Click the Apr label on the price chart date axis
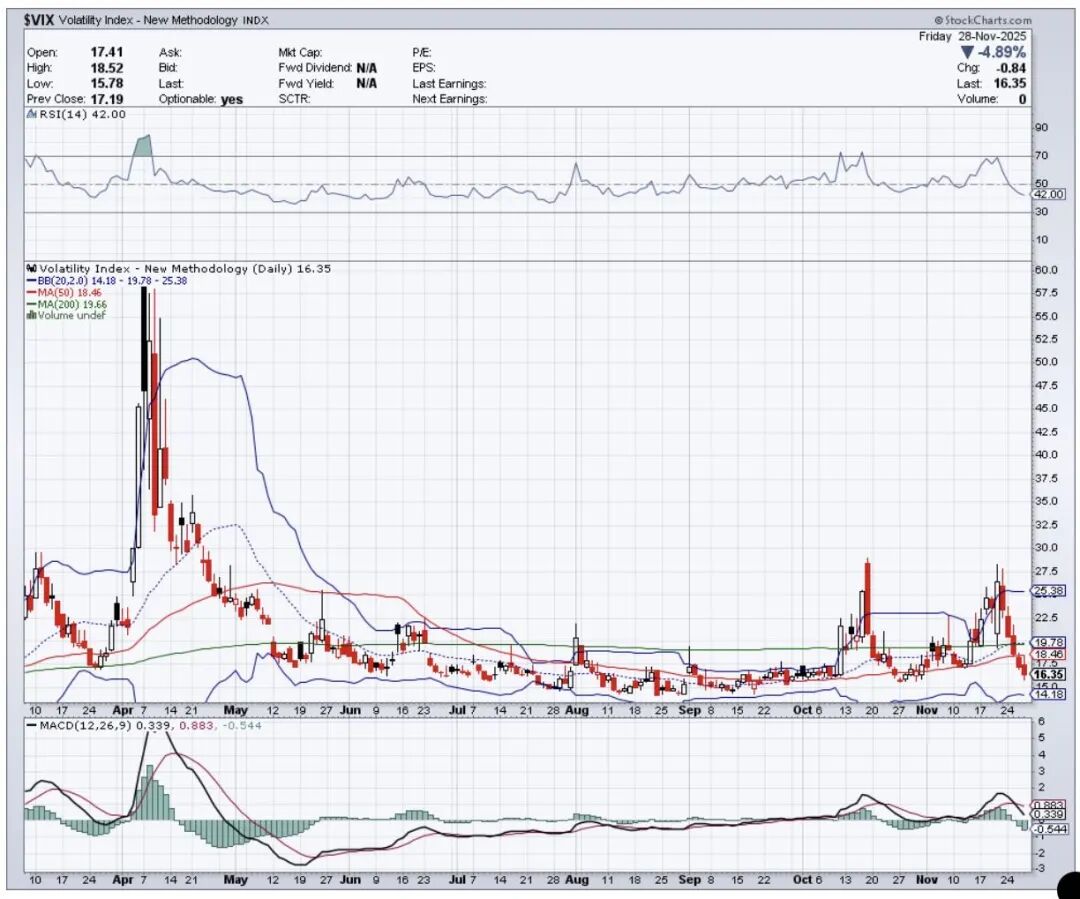 (123, 710)
